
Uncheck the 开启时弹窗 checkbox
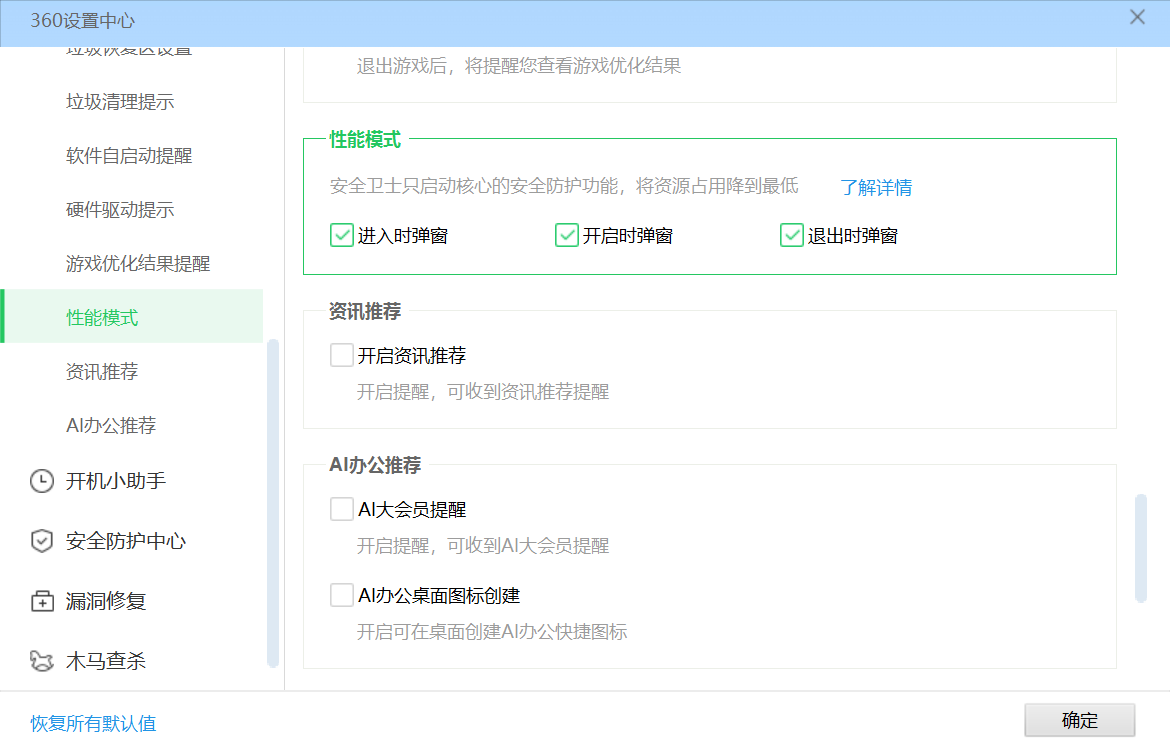567,235
